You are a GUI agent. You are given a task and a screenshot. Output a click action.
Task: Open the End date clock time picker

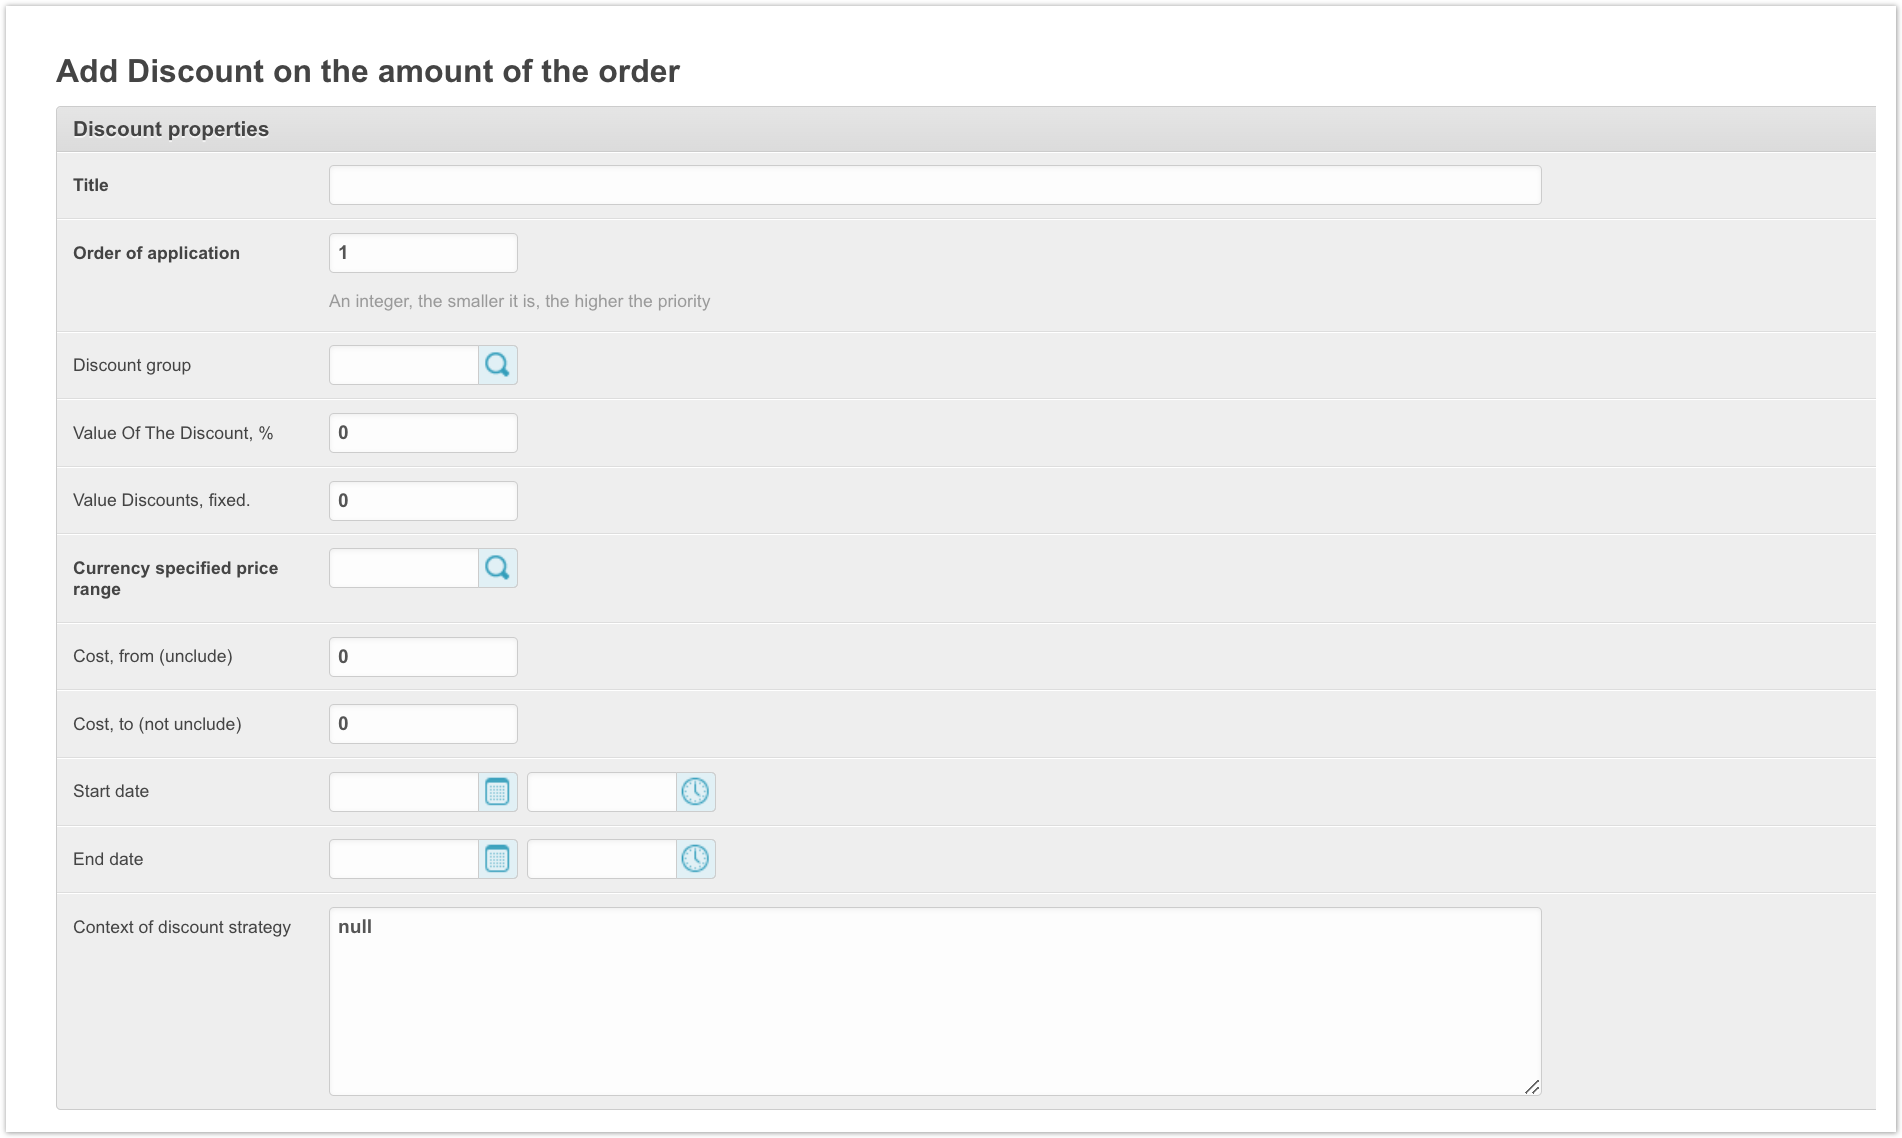pos(695,859)
